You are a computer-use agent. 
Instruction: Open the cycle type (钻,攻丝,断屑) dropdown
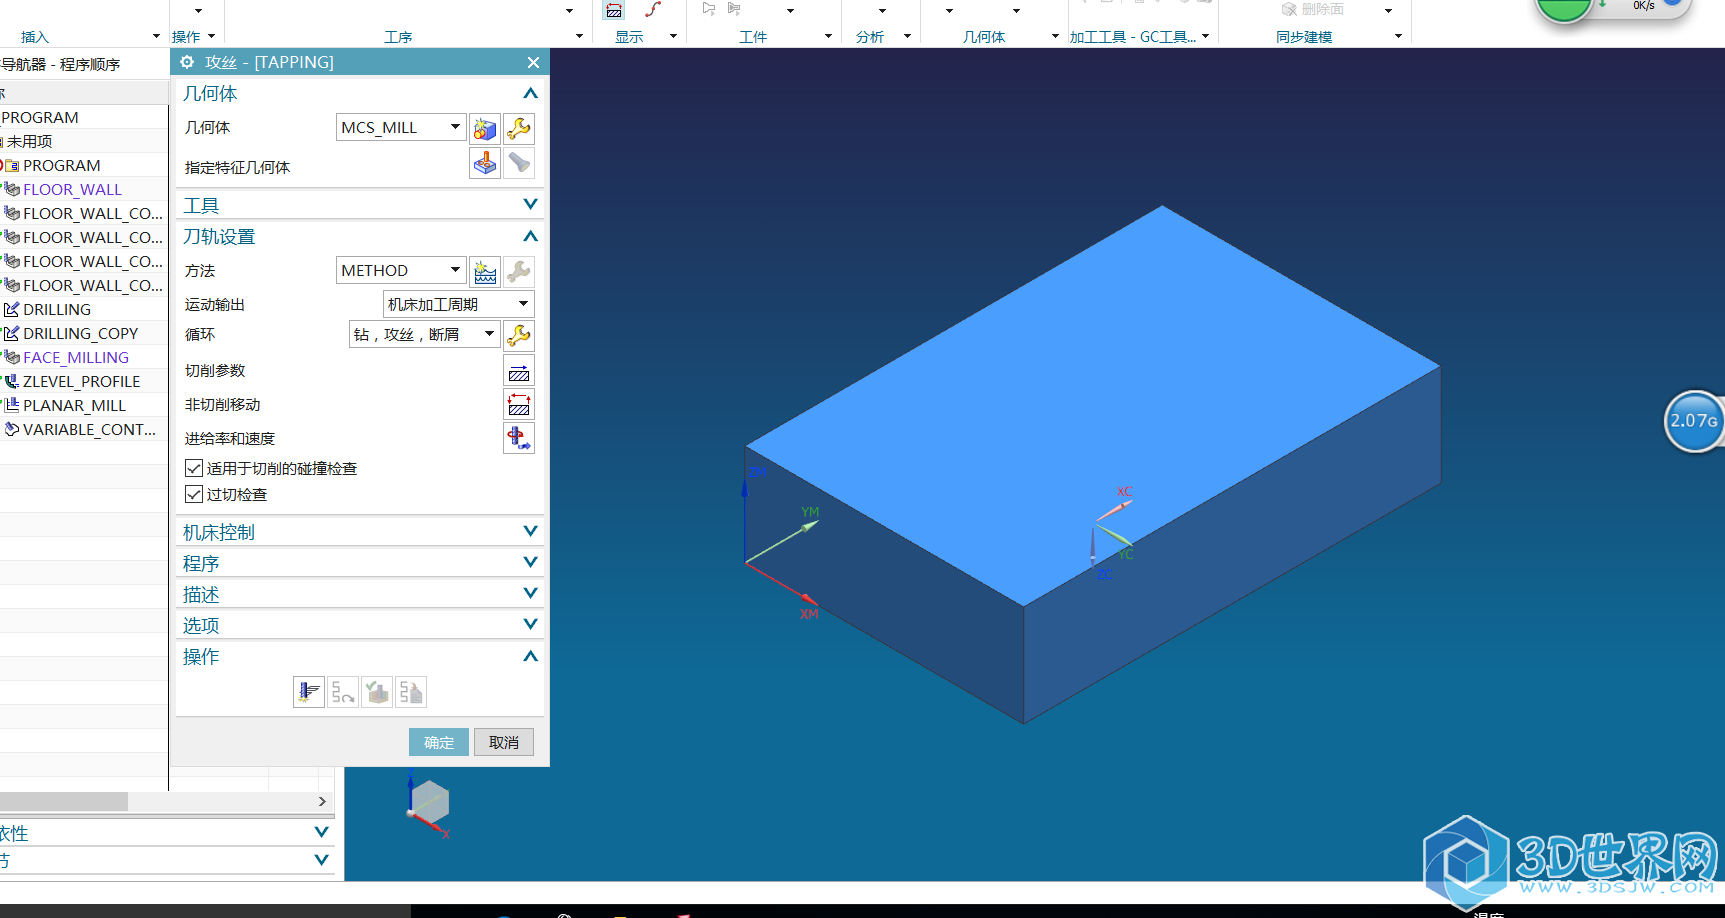pos(424,335)
